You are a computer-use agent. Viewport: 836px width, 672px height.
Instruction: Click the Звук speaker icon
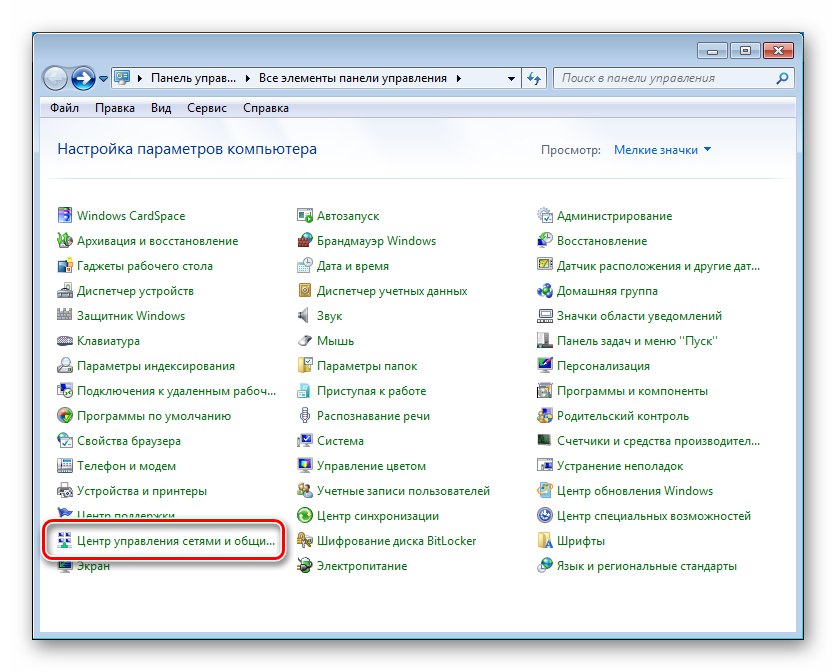pyautogui.click(x=303, y=315)
